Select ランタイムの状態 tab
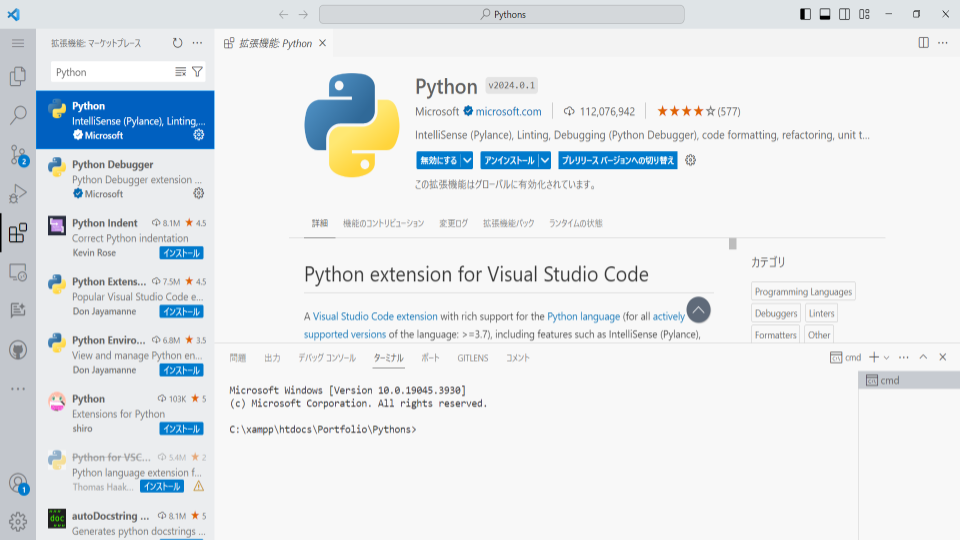960x540 pixels. pos(576,223)
